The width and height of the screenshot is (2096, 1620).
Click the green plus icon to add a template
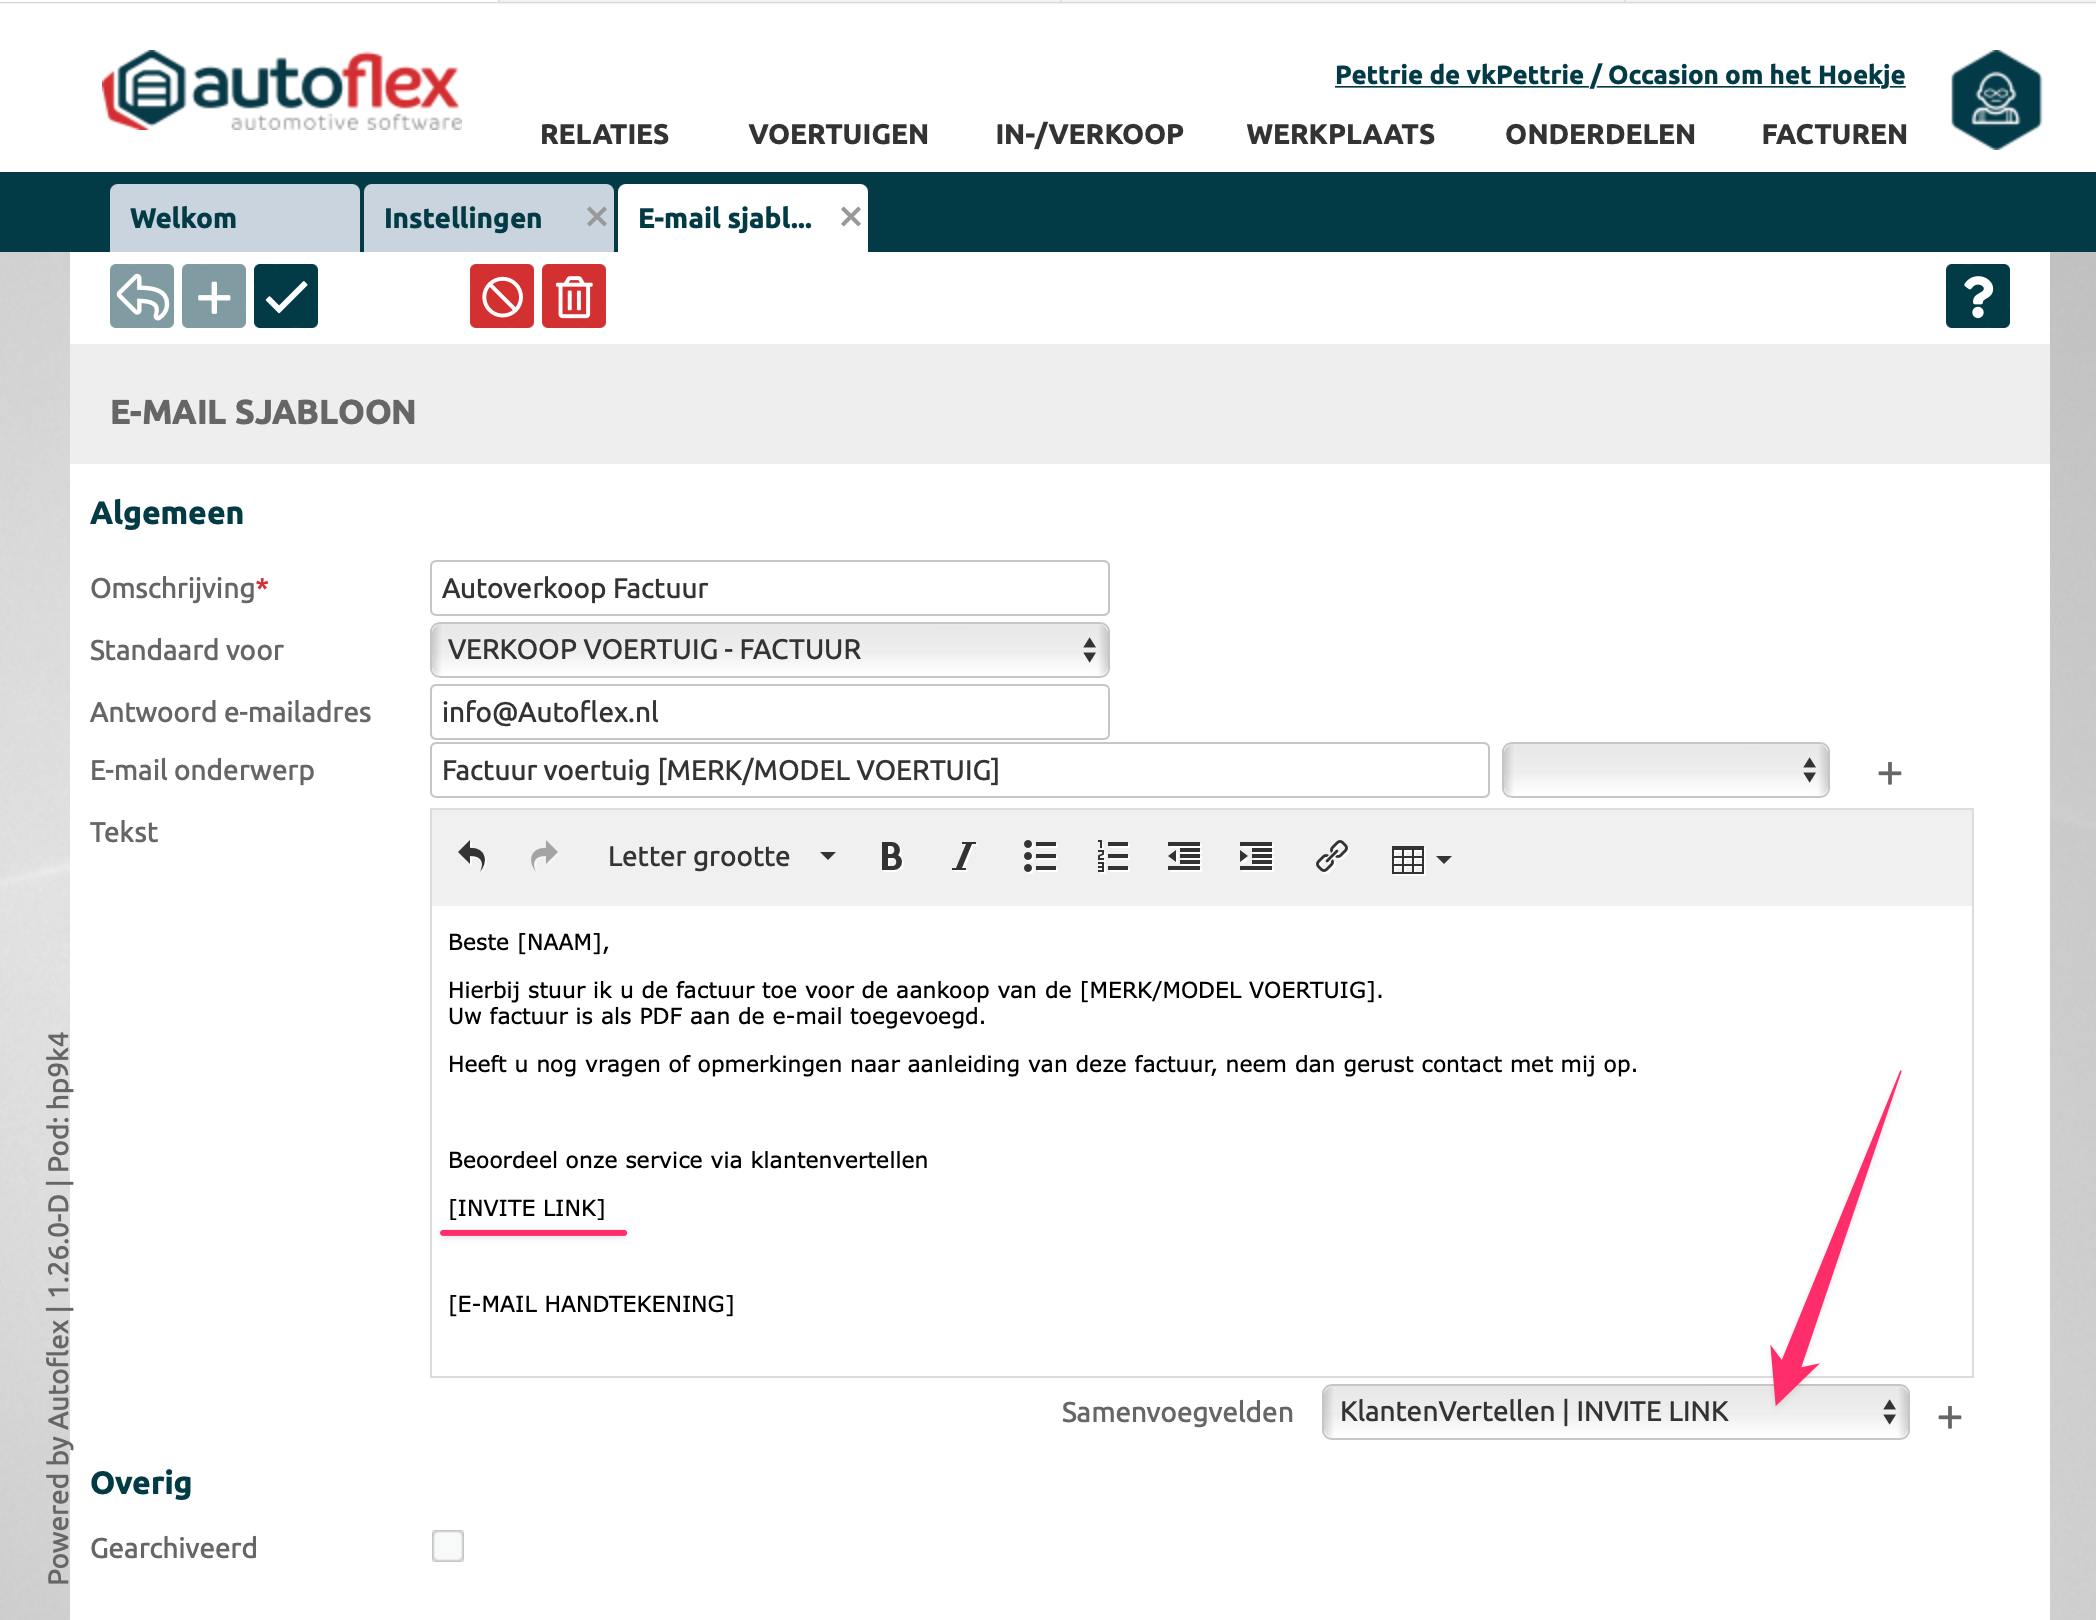coord(213,296)
